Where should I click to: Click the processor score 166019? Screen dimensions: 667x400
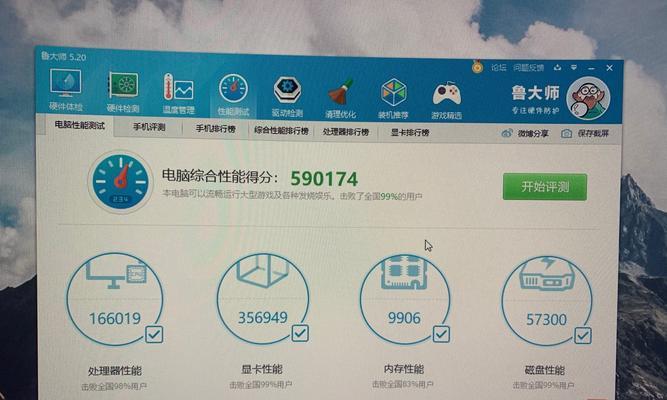click(x=115, y=318)
